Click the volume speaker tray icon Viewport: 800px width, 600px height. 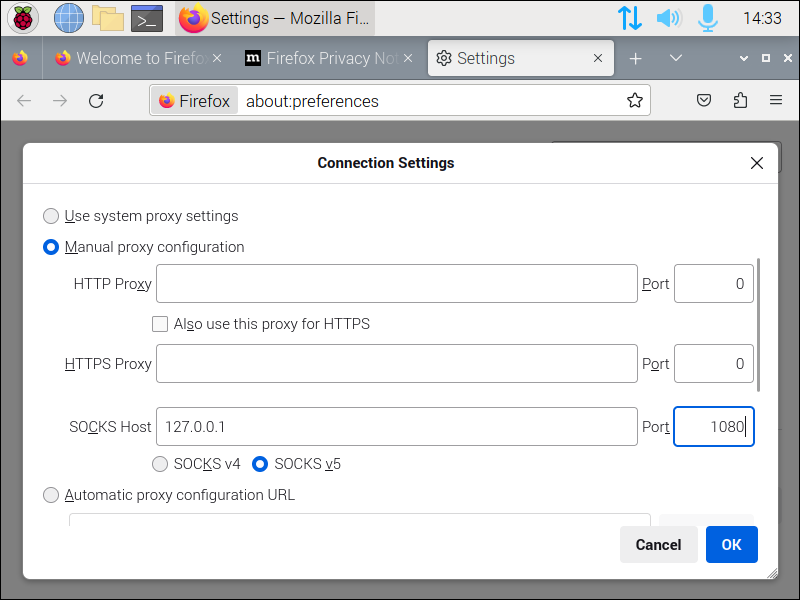point(668,18)
